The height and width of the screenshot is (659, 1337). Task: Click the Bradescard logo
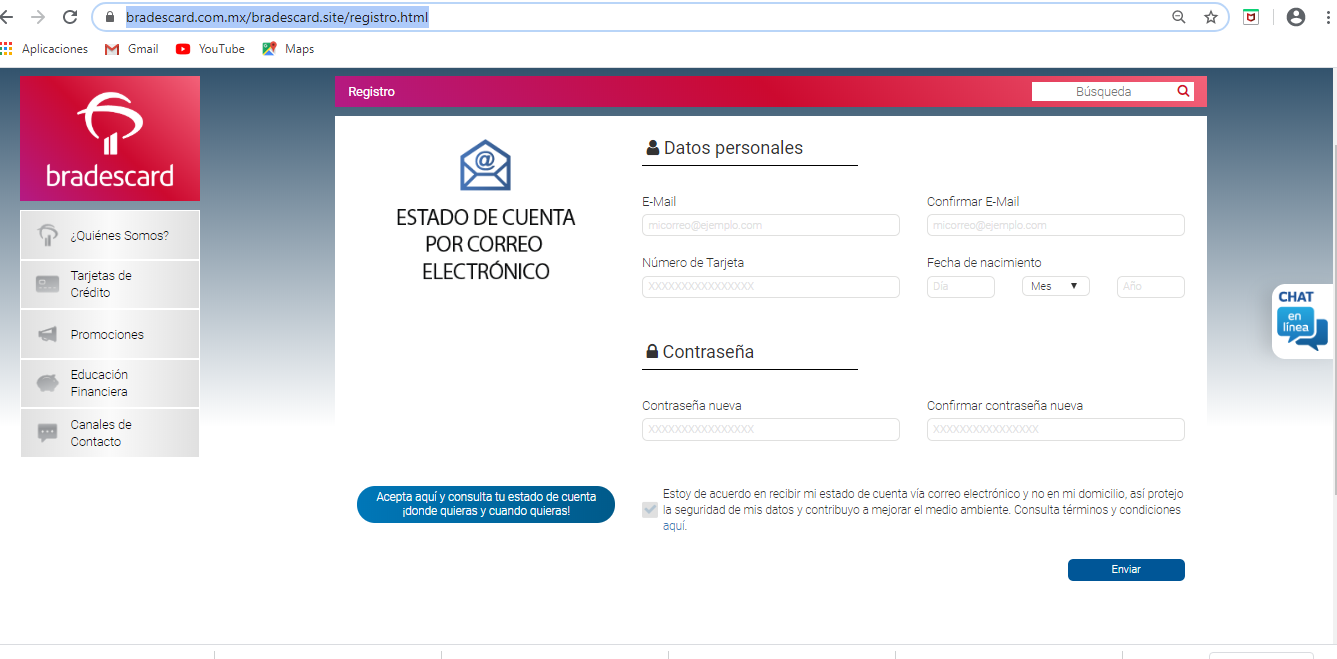pos(109,138)
